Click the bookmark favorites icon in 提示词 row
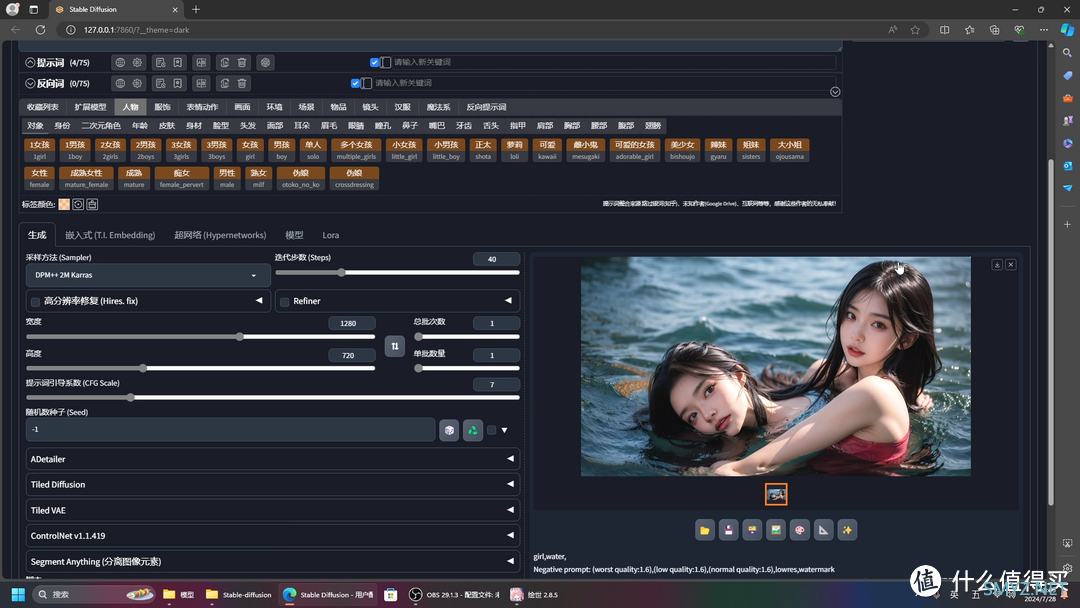This screenshot has width=1080, height=608. 178,63
